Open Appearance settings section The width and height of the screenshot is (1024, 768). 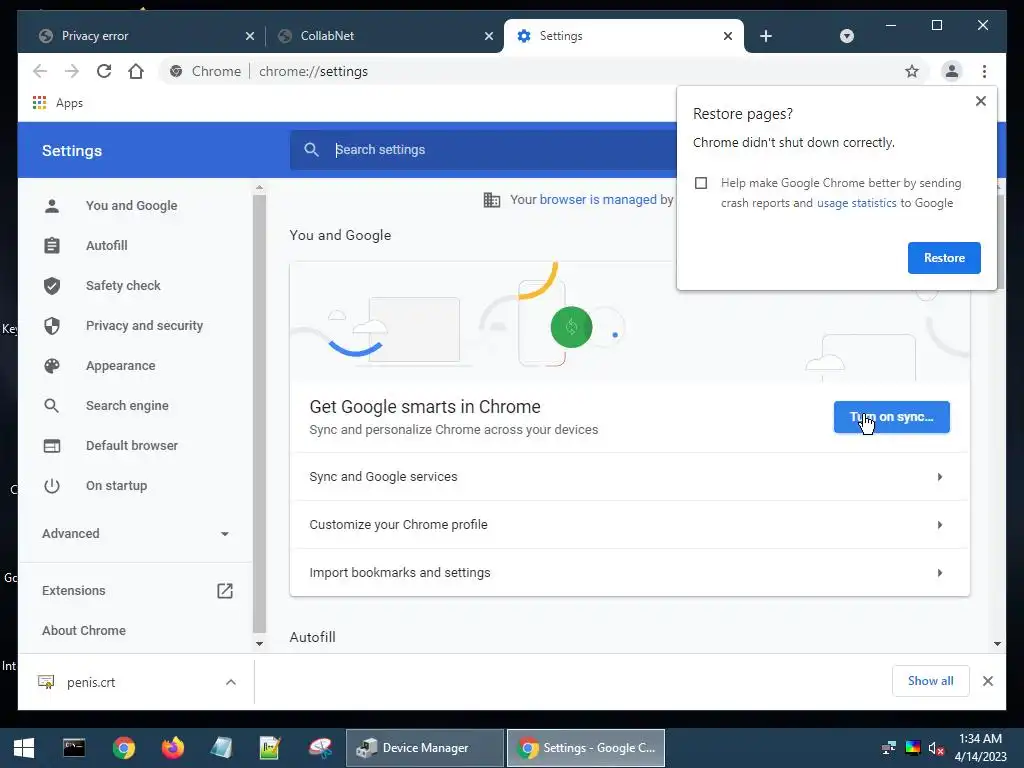(120, 366)
